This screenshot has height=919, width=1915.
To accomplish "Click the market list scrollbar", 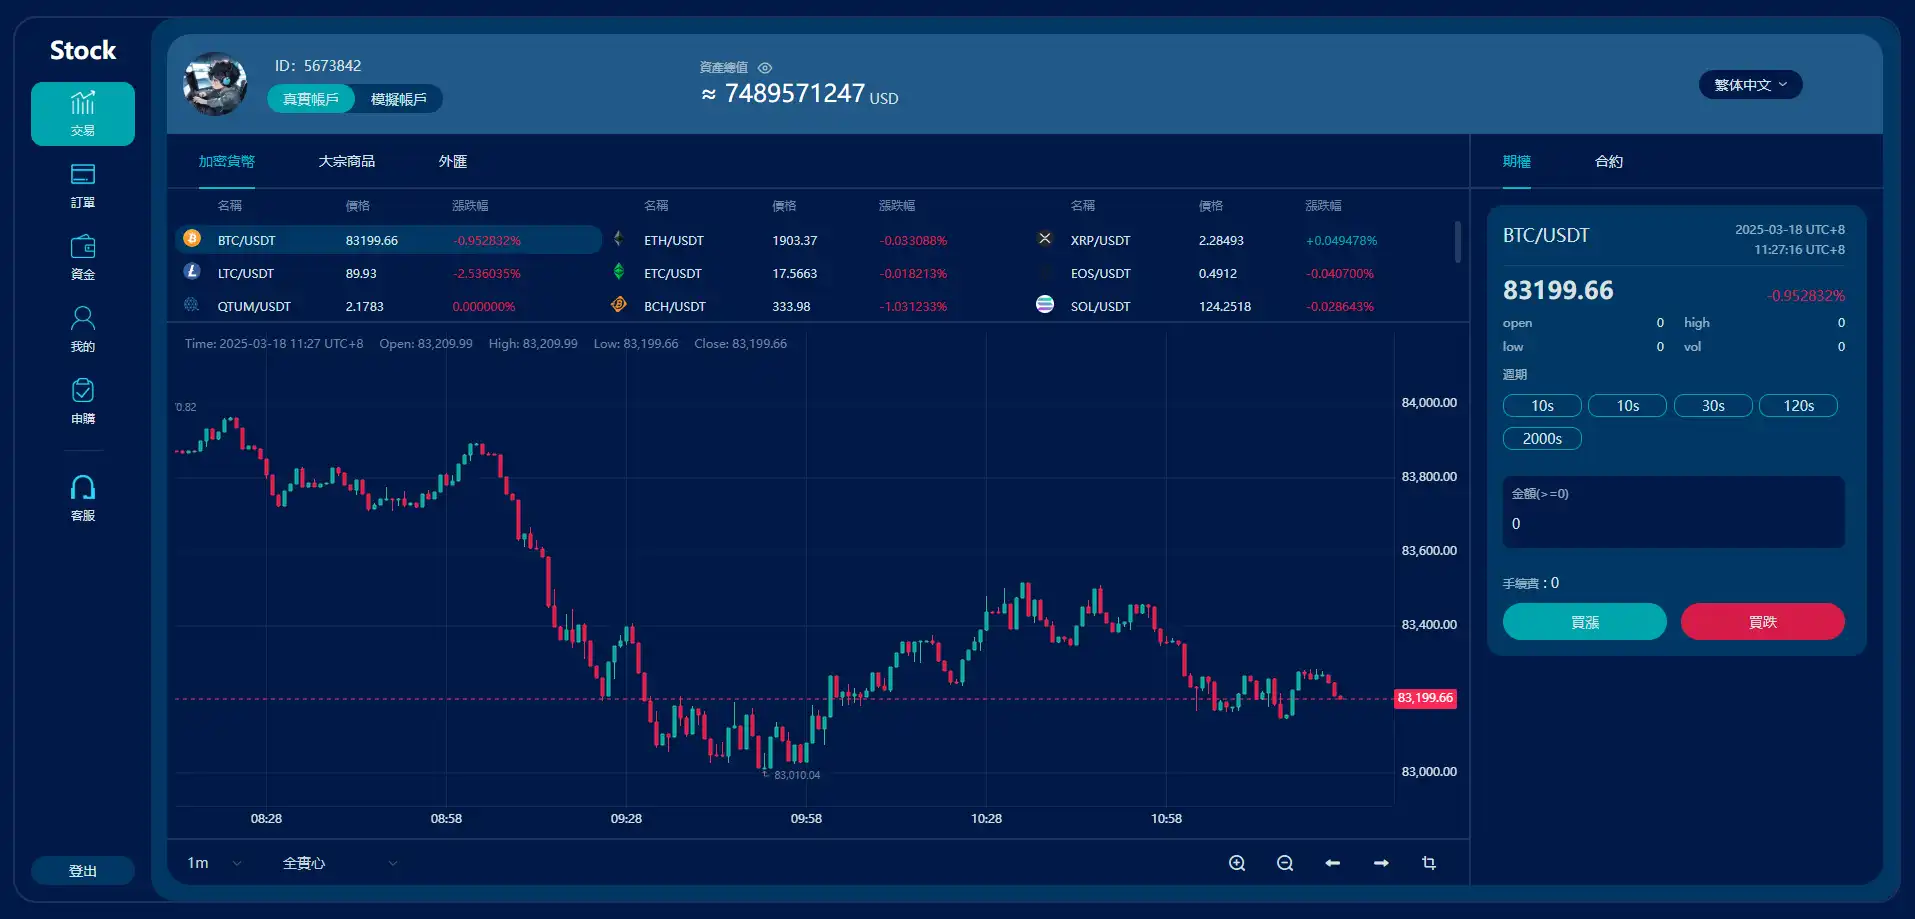I will tap(1458, 243).
